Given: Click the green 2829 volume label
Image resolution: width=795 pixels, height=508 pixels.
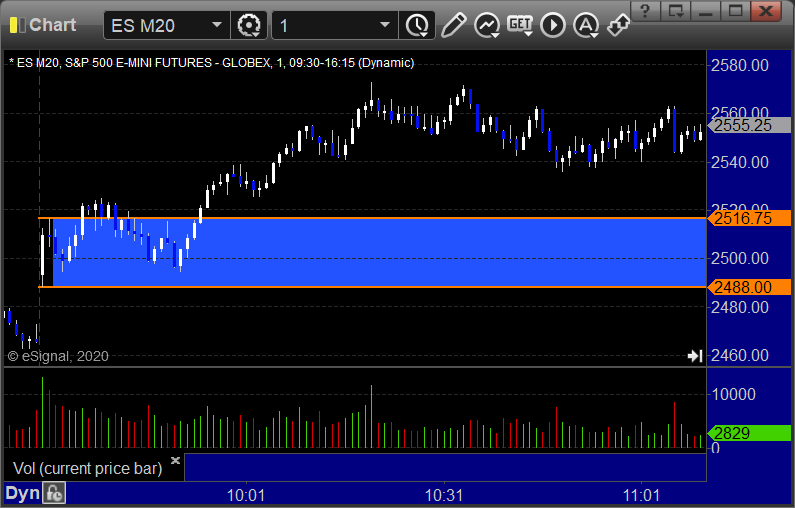Looking at the screenshot, I should click(x=750, y=433).
